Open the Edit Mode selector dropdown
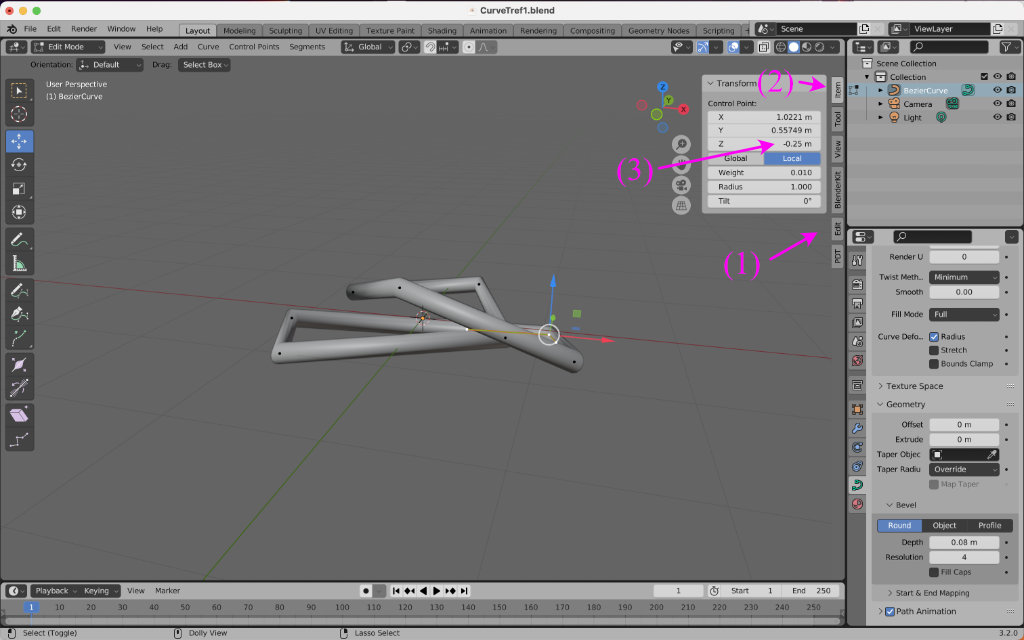 [69, 47]
